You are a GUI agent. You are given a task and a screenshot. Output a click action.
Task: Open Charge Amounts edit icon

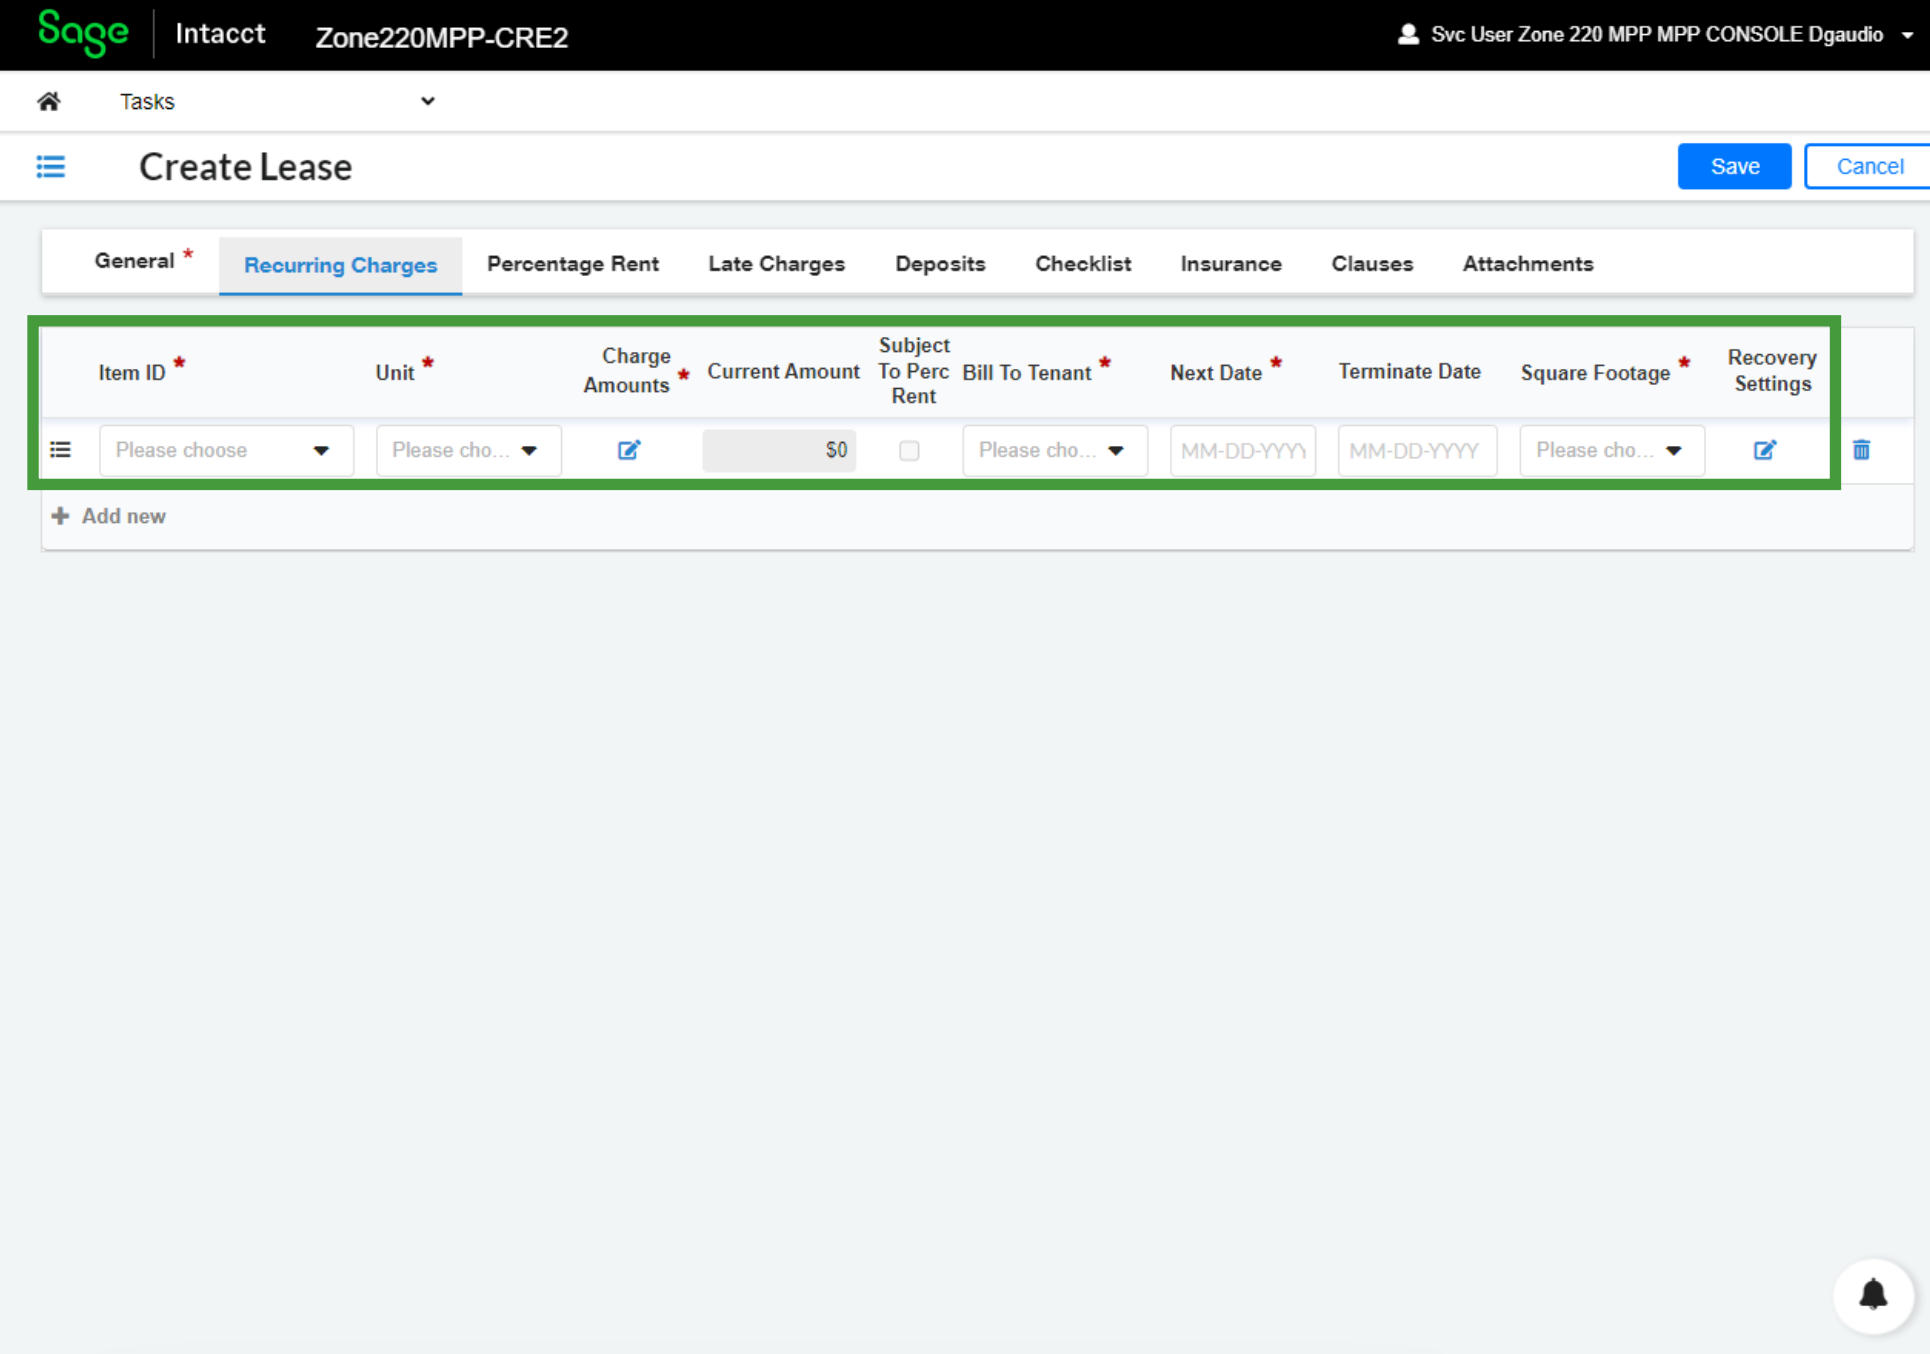629,450
